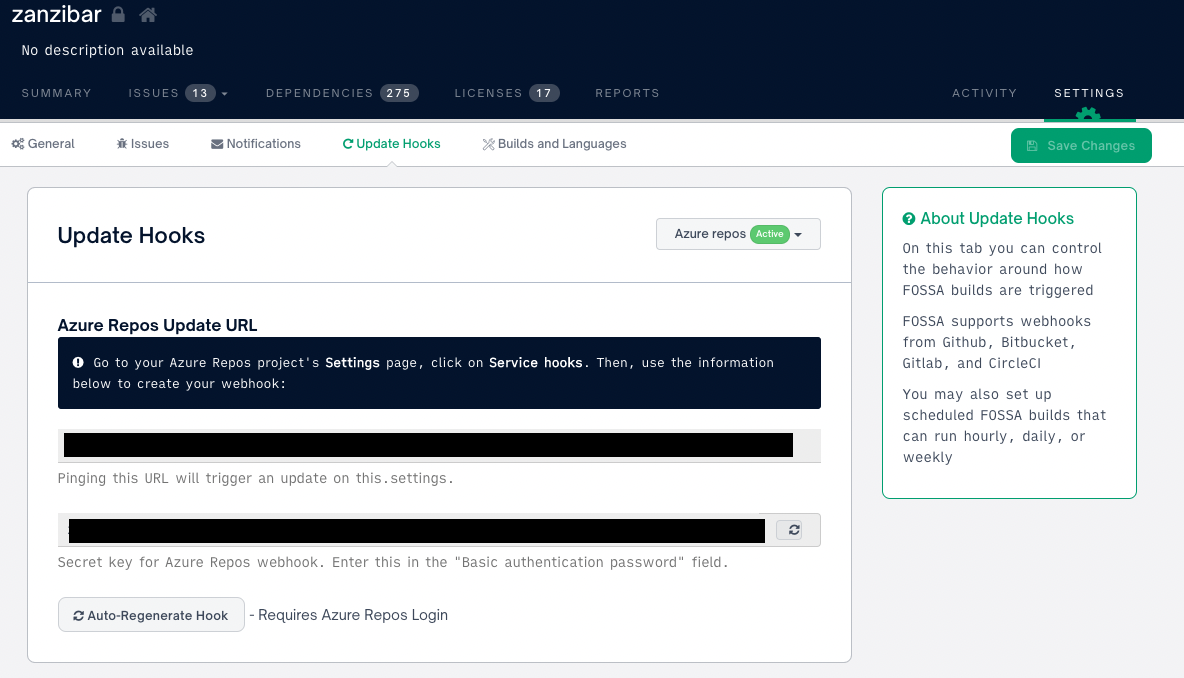Click the Azure Repos Update URL heading
The image size is (1184, 678).
coord(157,325)
